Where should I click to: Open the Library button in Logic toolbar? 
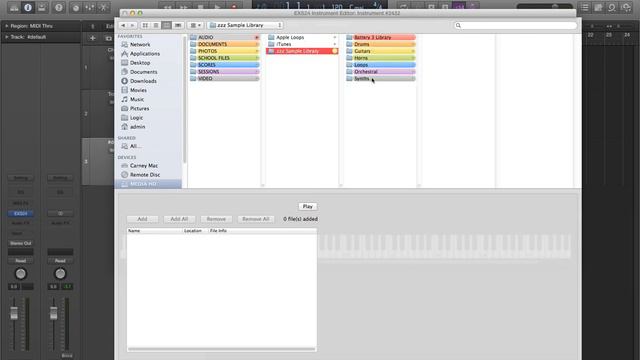[14, 7]
